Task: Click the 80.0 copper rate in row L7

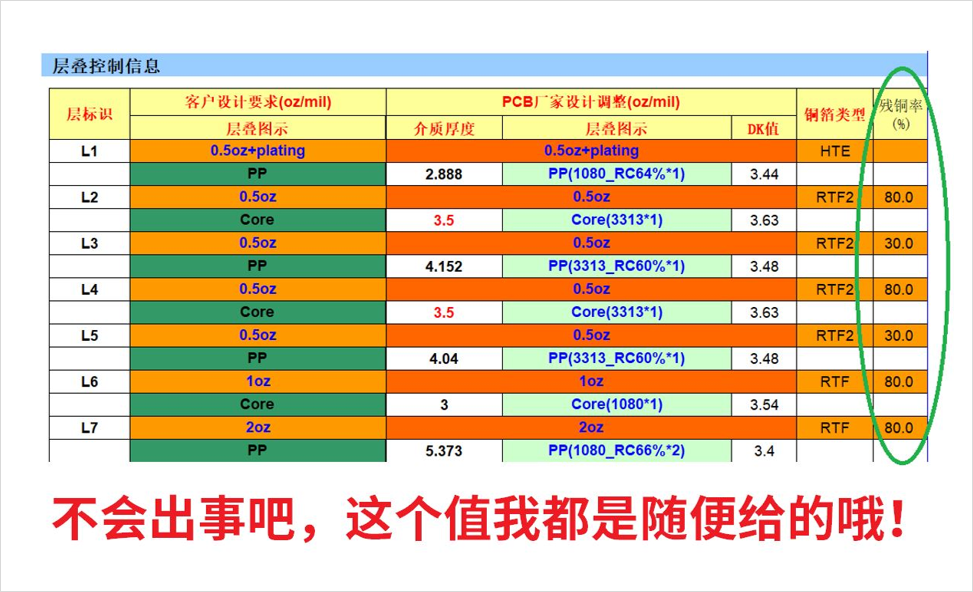Action: click(x=900, y=428)
